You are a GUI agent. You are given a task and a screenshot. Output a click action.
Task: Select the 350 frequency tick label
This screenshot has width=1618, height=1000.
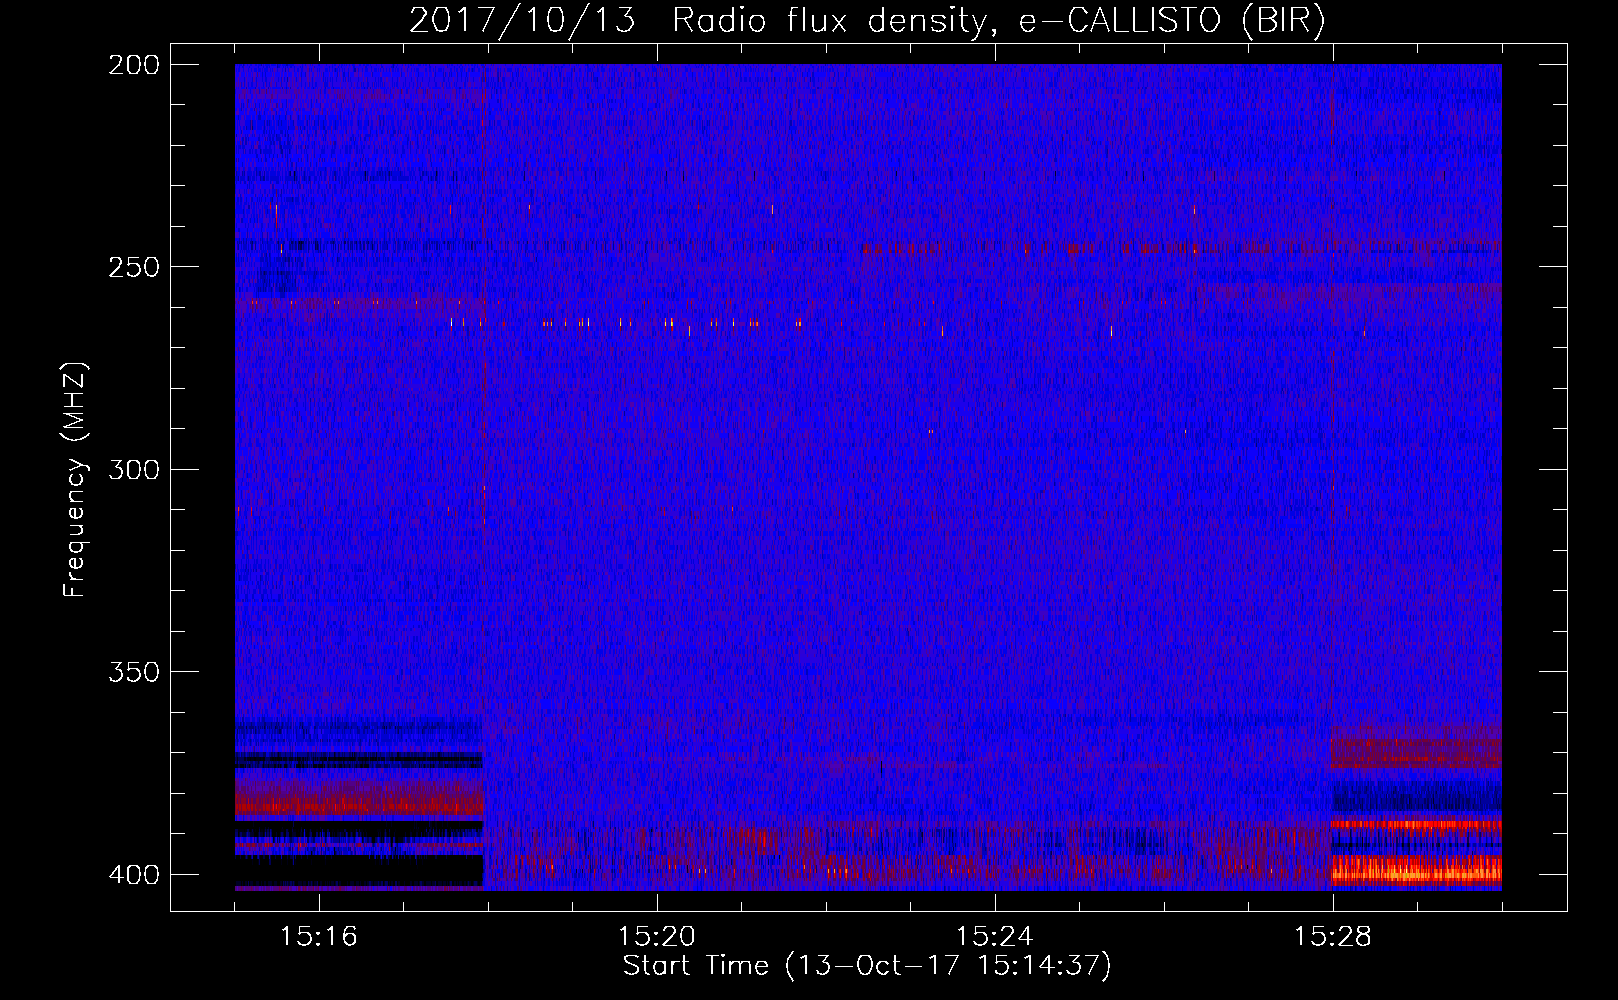[133, 672]
